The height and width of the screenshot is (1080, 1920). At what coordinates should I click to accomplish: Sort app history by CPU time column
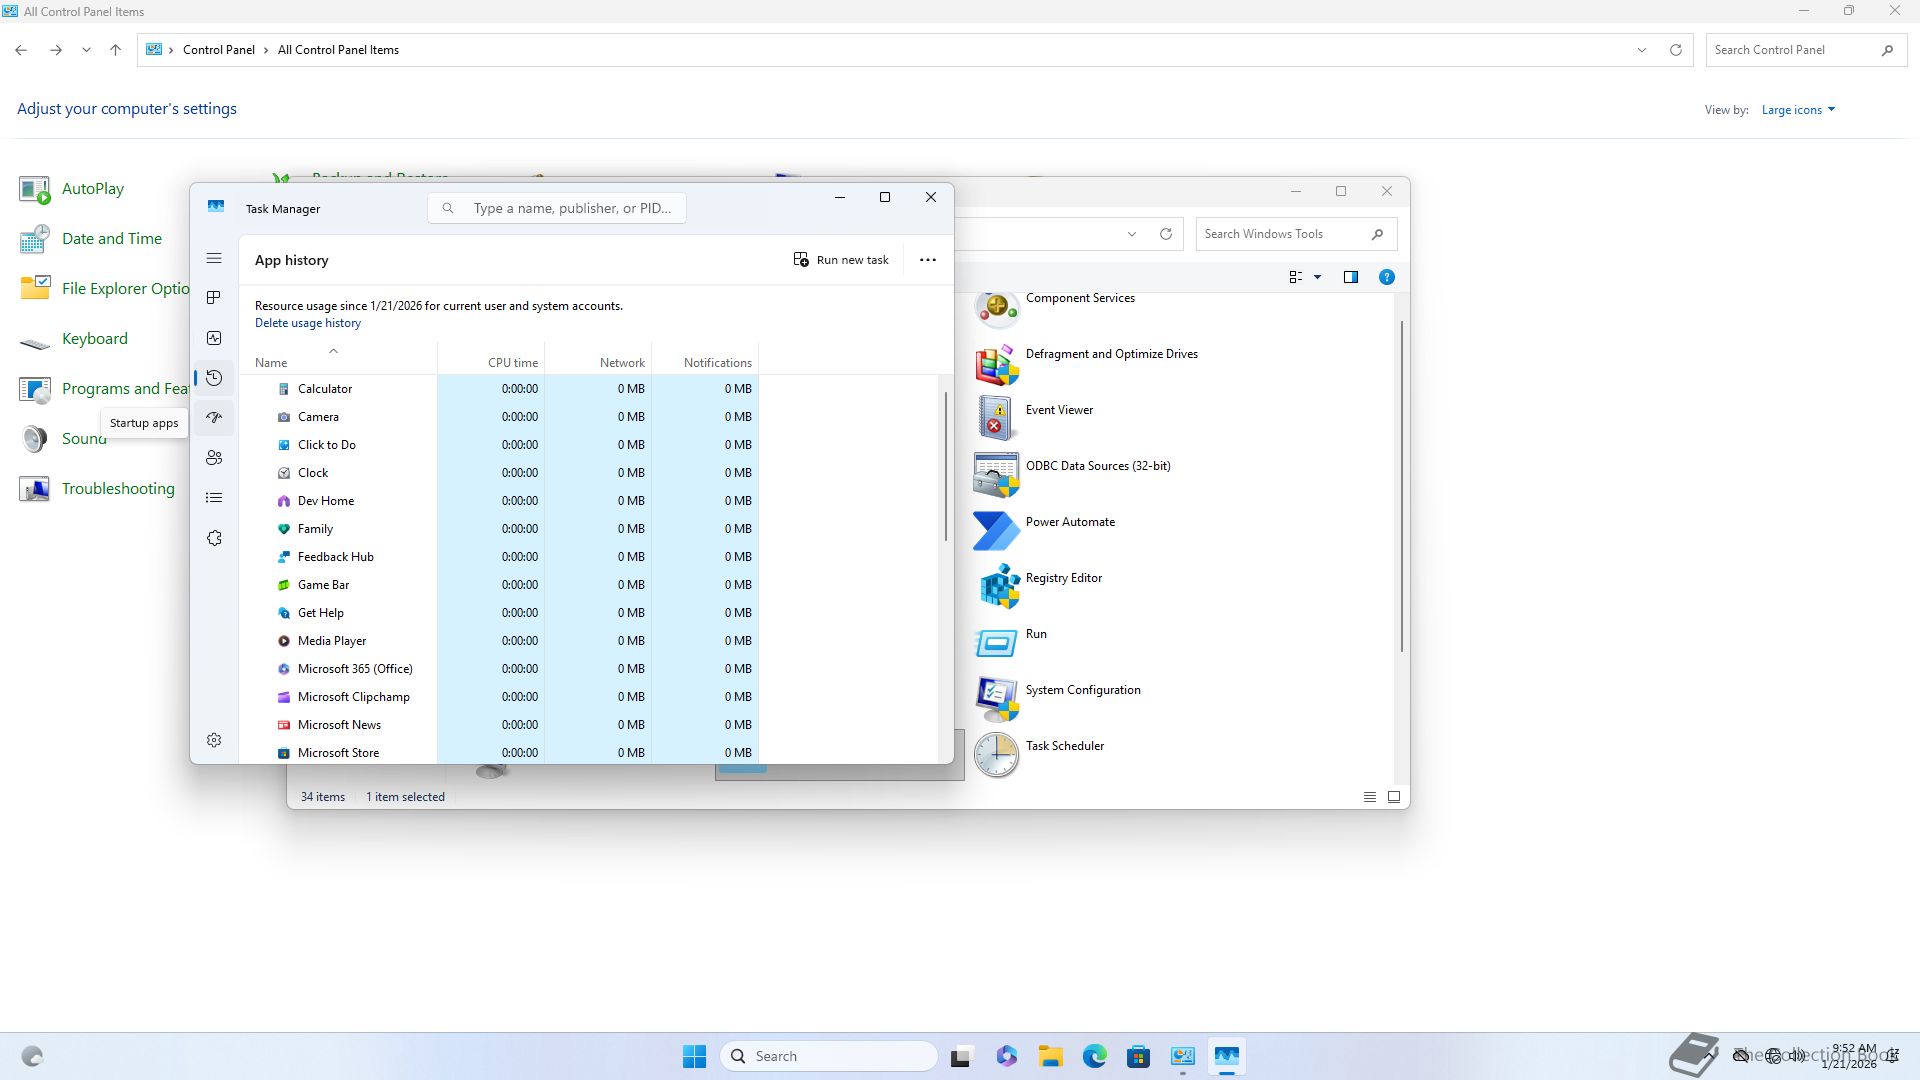point(512,363)
